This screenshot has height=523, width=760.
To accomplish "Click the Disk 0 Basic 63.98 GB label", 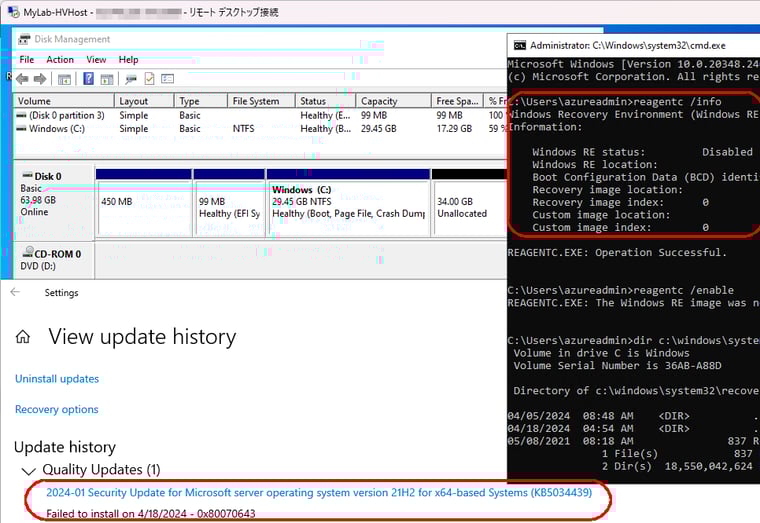I will click(x=54, y=203).
